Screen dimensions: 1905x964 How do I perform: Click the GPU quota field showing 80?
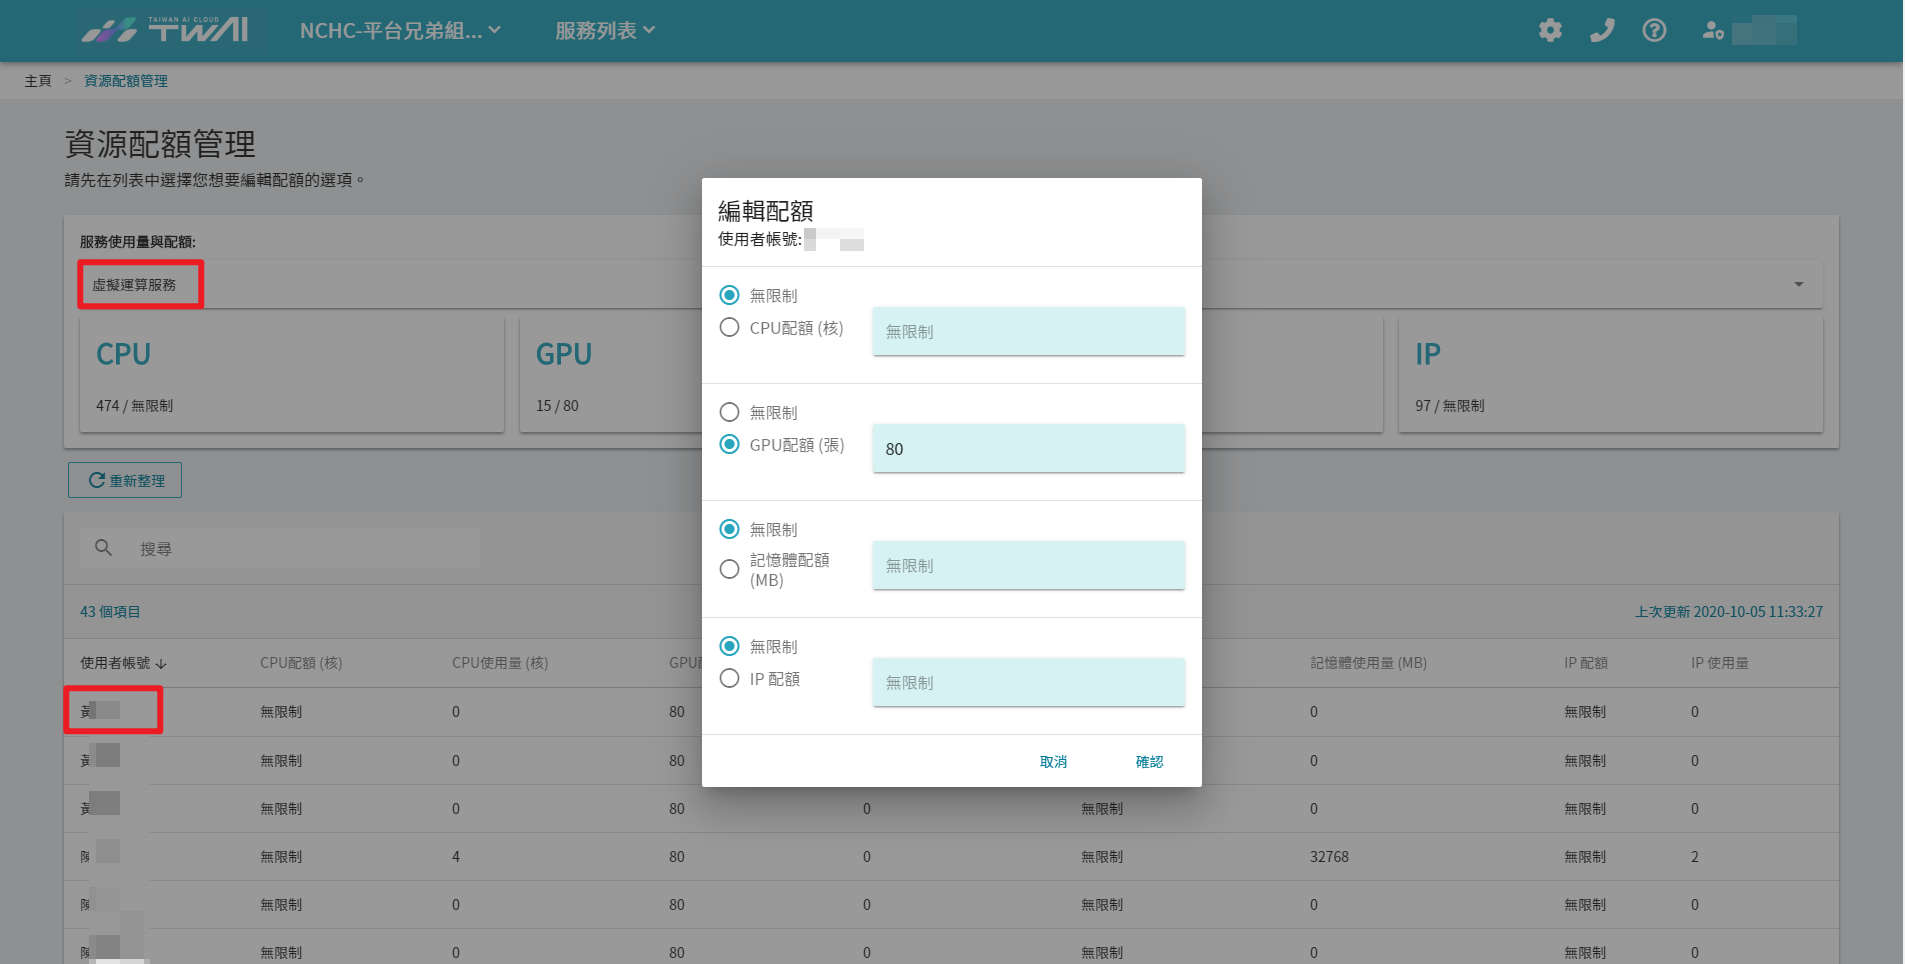click(x=1029, y=448)
